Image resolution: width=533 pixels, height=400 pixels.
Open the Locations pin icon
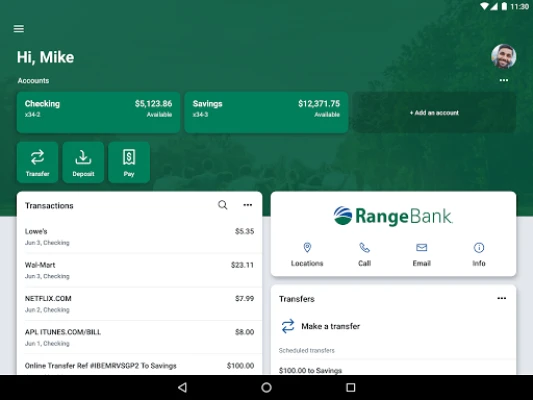click(307, 247)
